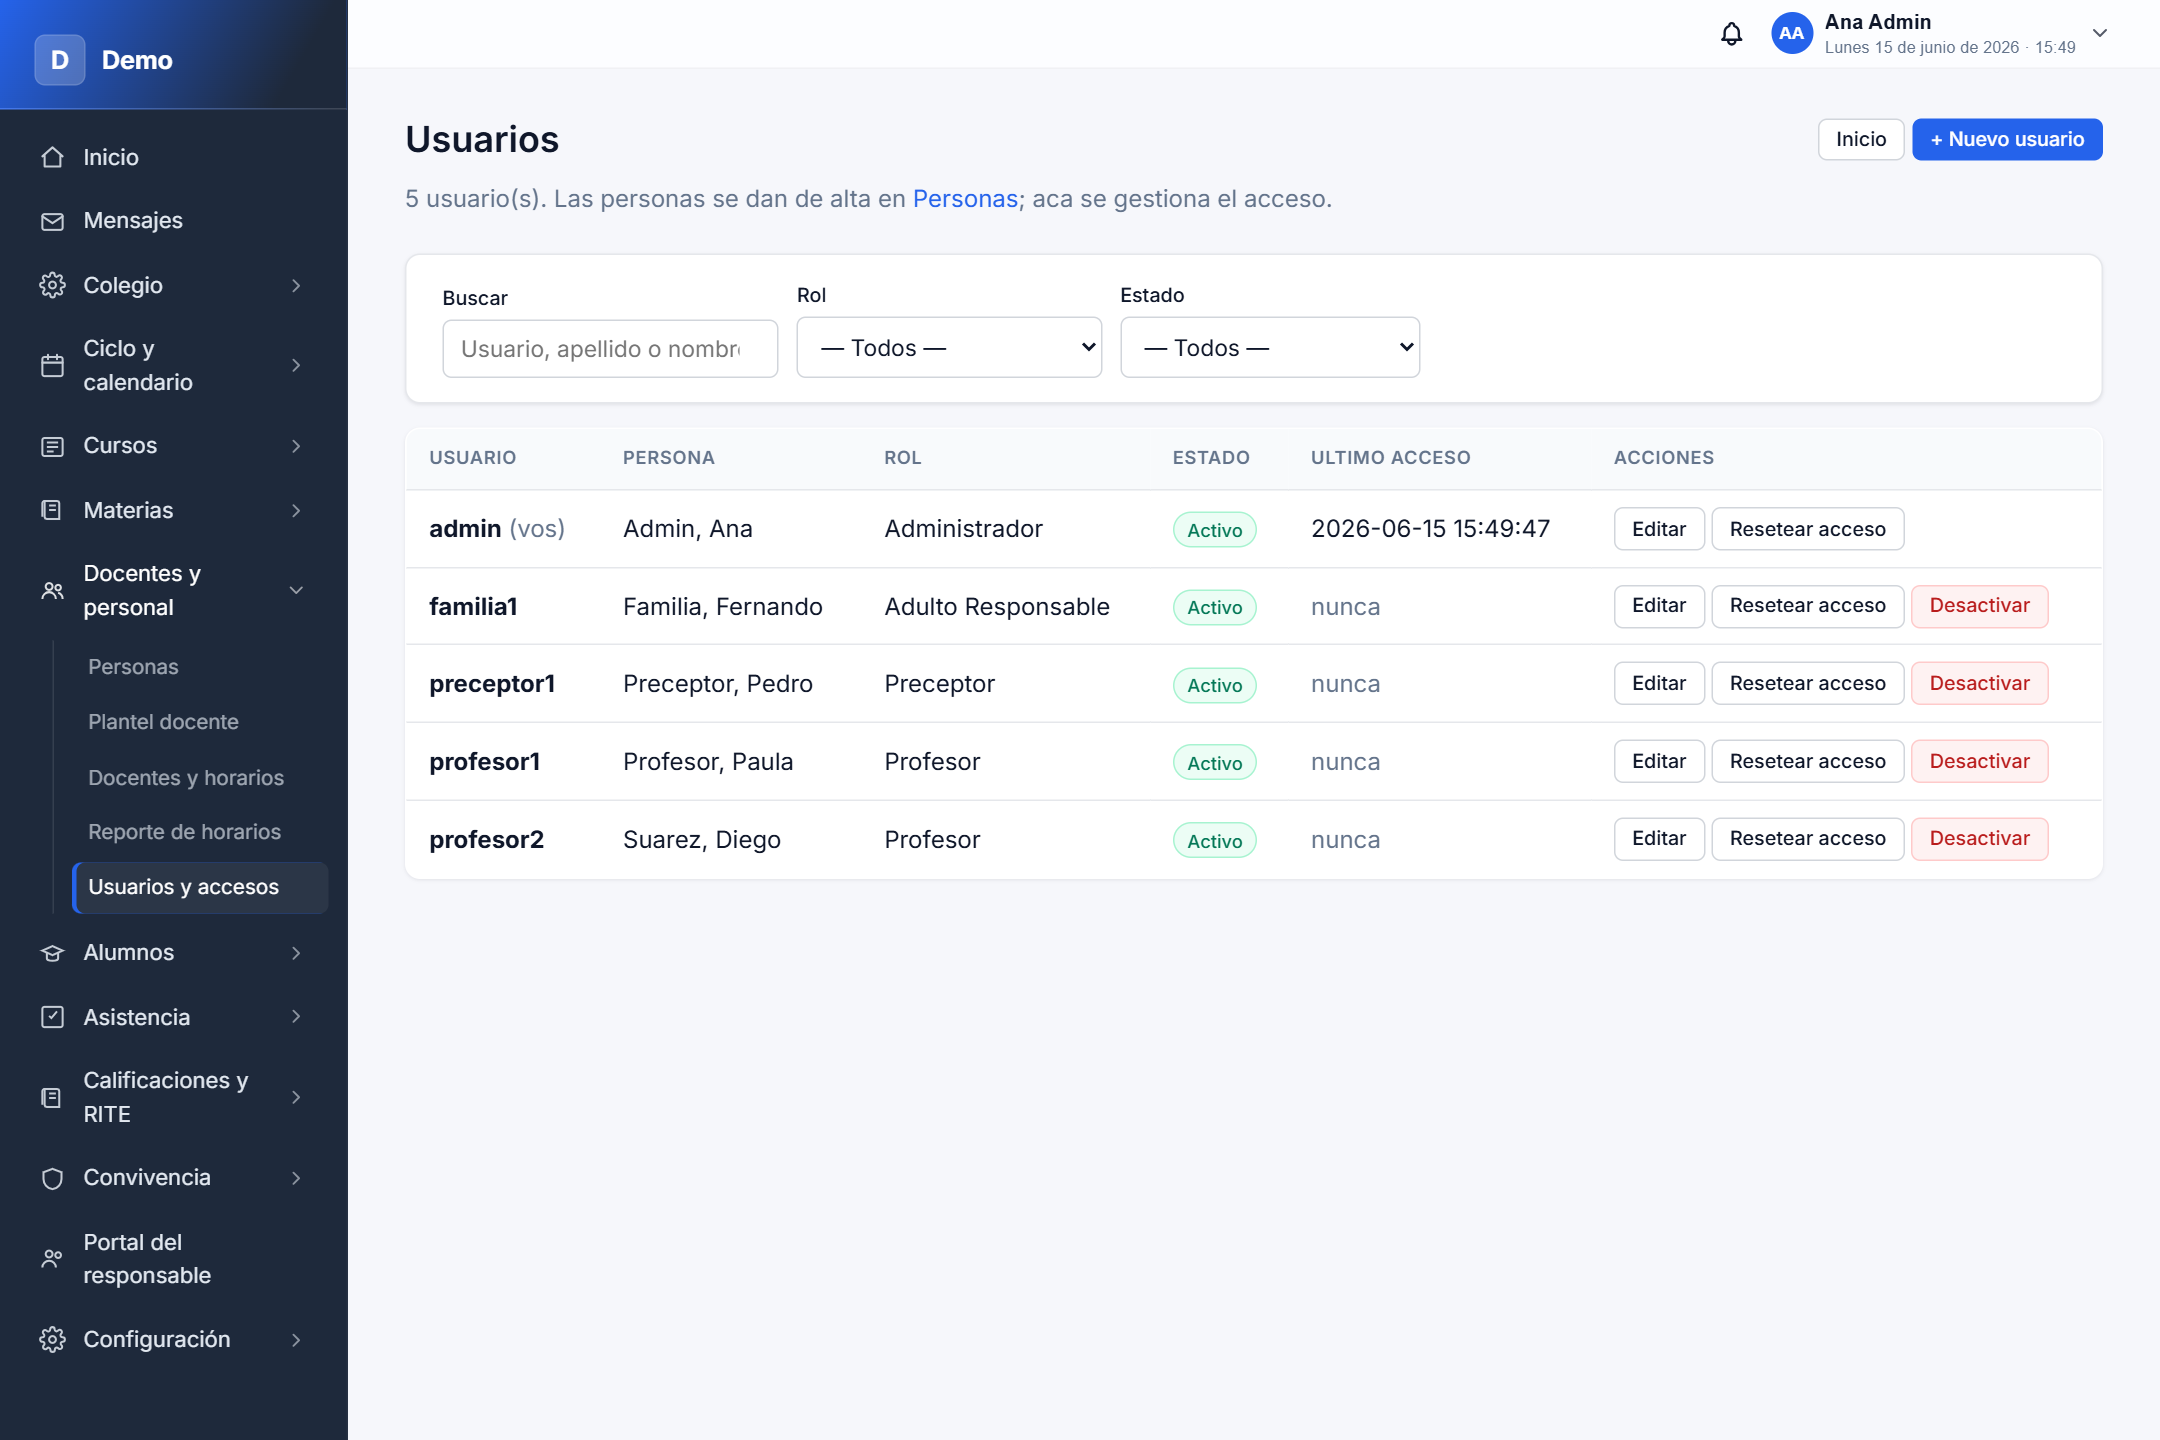Open the notifications bell icon
Image resolution: width=2160 pixels, height=1440 pixels.
pyautogui.click(x=1731, y=34)
